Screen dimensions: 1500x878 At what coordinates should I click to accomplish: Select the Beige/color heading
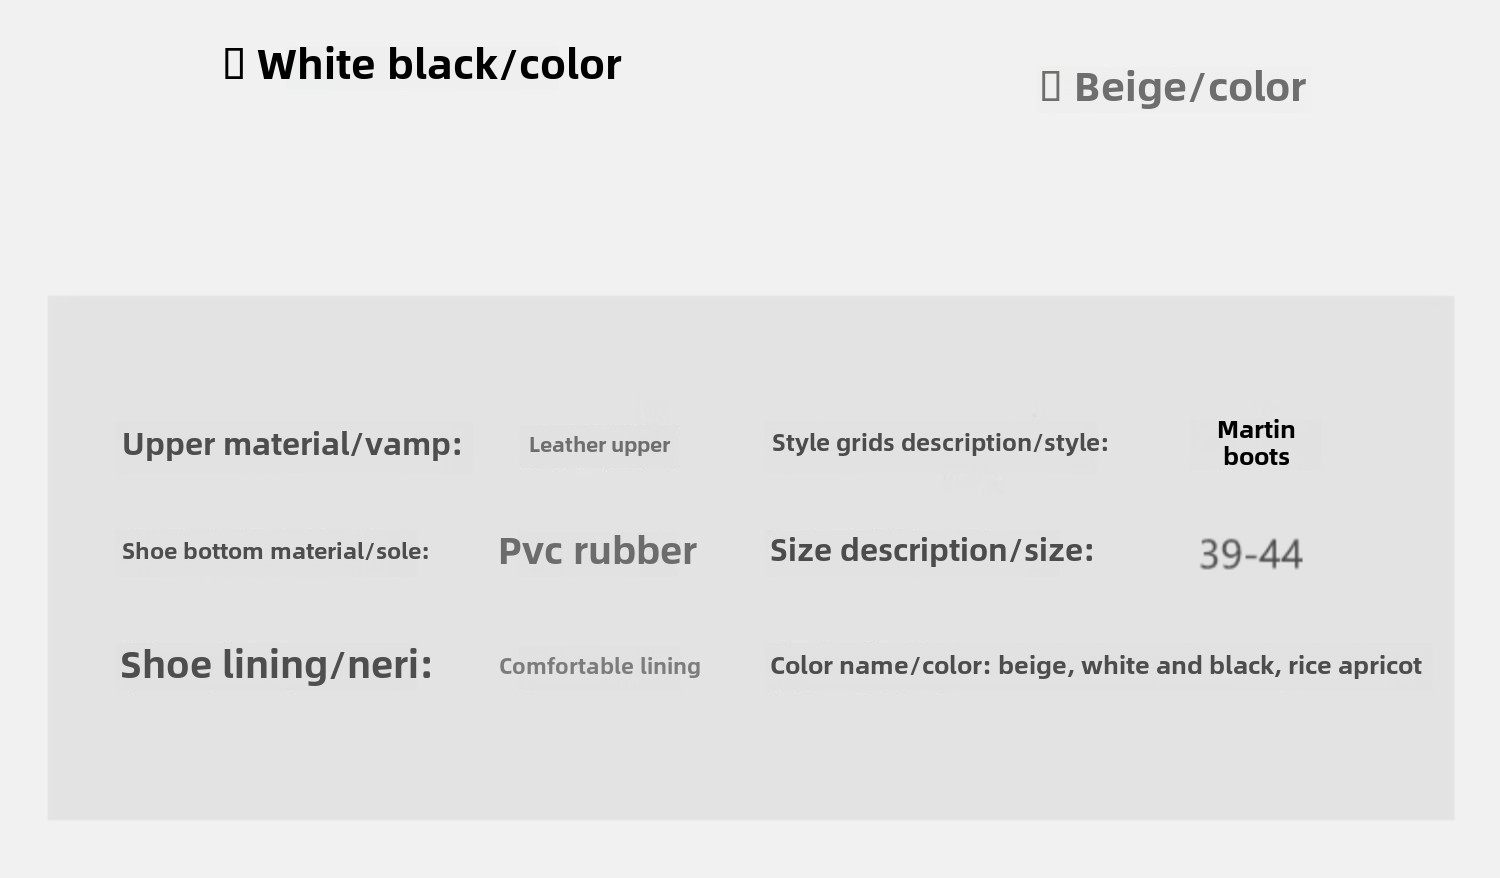[1189, 88]
